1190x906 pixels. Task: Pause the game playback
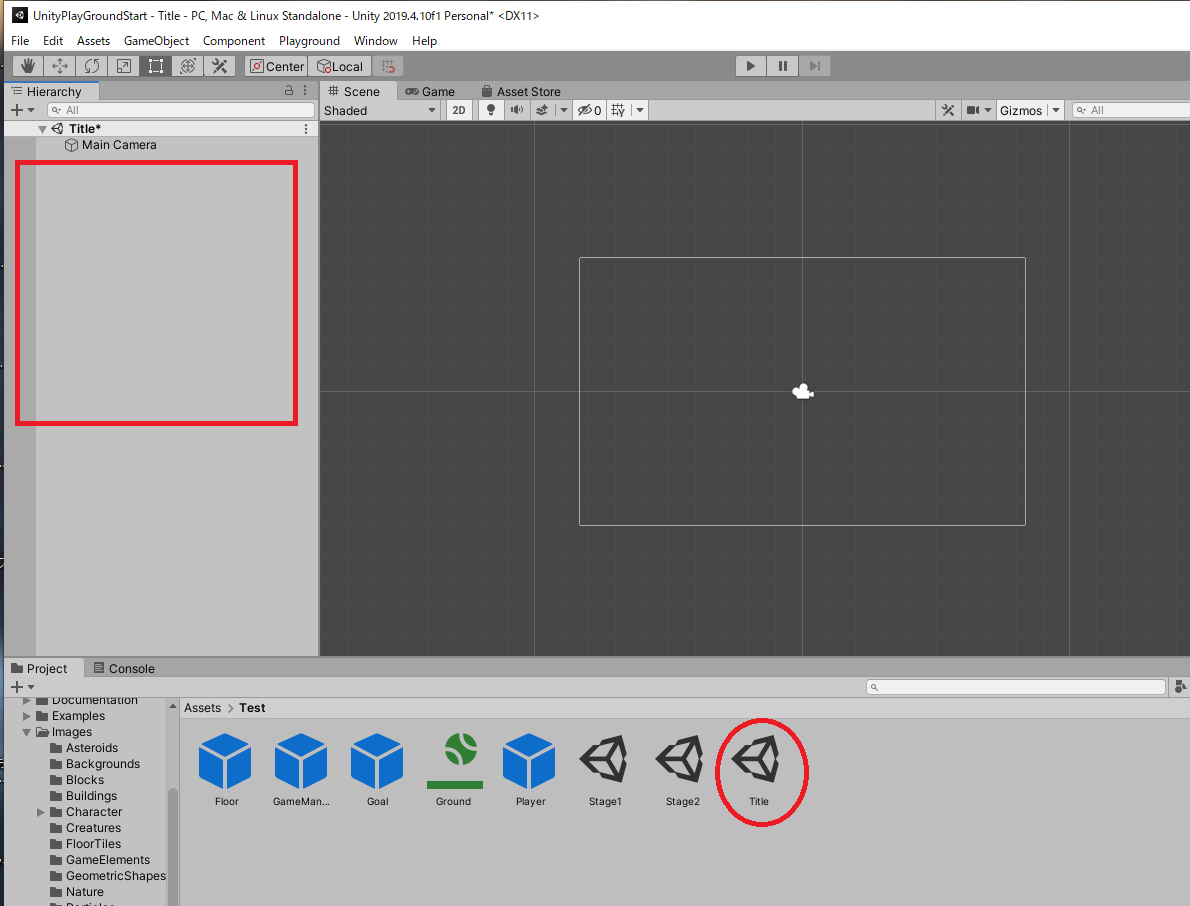click(782, 66)
